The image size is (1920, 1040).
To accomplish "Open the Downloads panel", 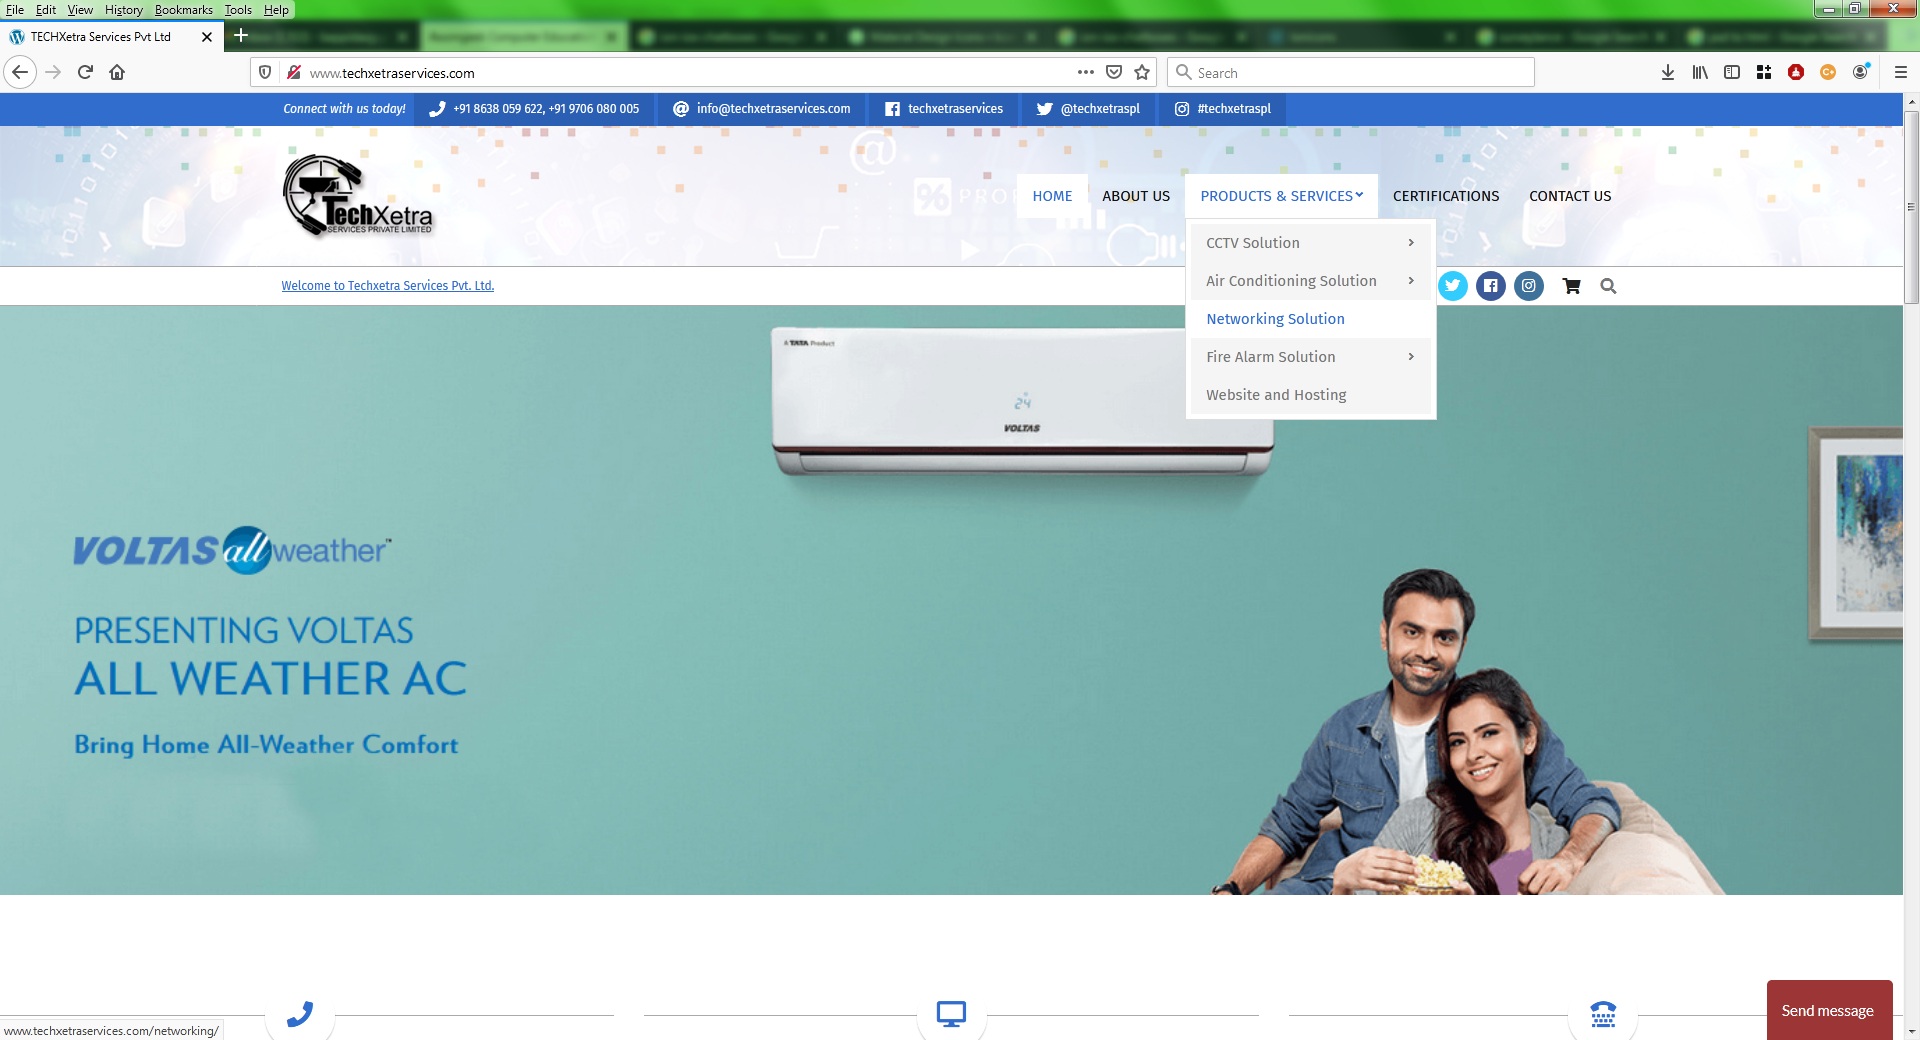I will [x=1668, y=72].
